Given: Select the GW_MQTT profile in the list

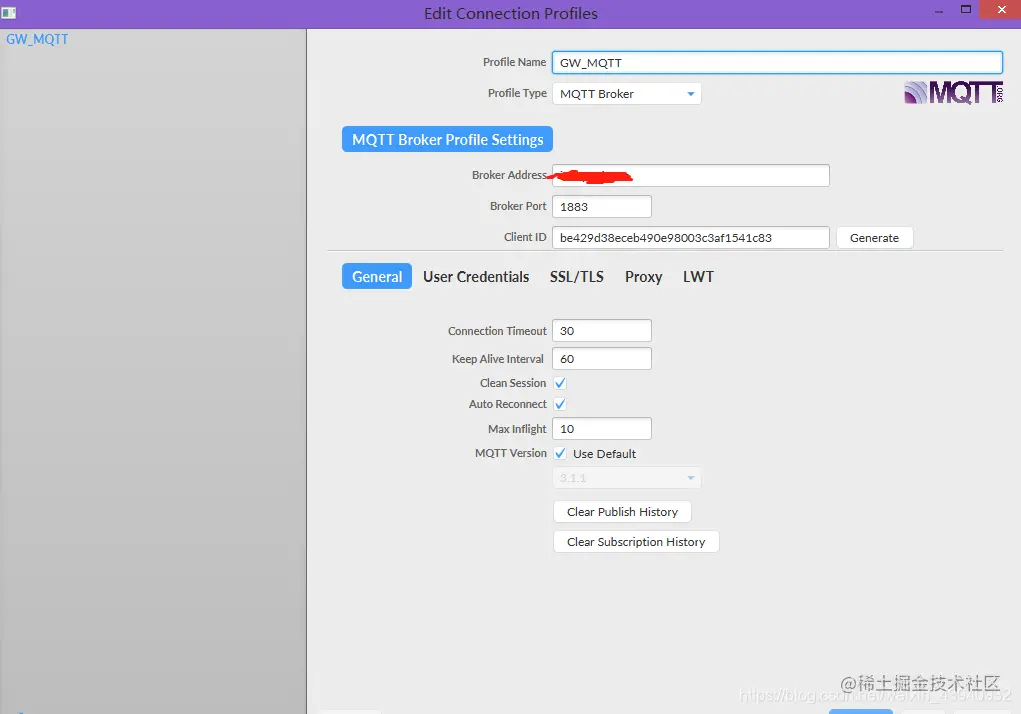Looking at the screenshot, I should [x=37, y=39].
